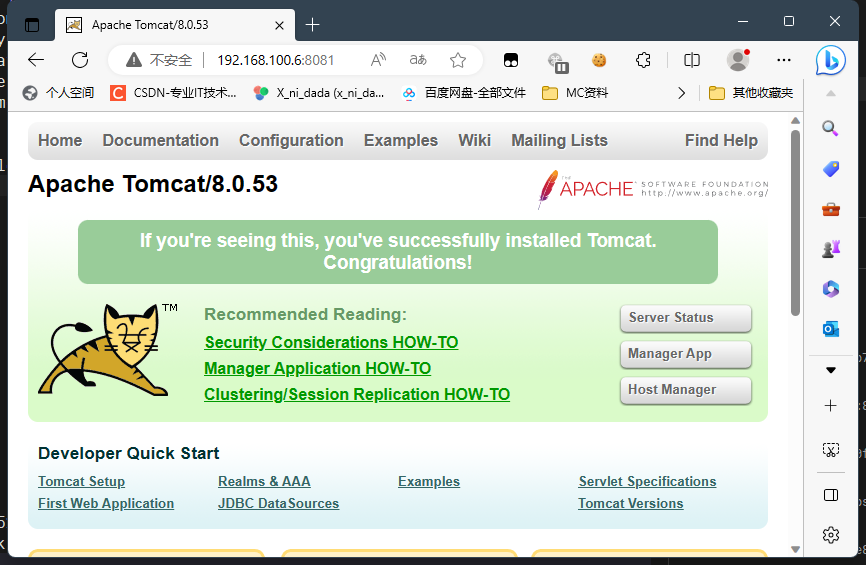Open the paused extension icon in the toolbar
866x565 pixels.
coord(558,62)
